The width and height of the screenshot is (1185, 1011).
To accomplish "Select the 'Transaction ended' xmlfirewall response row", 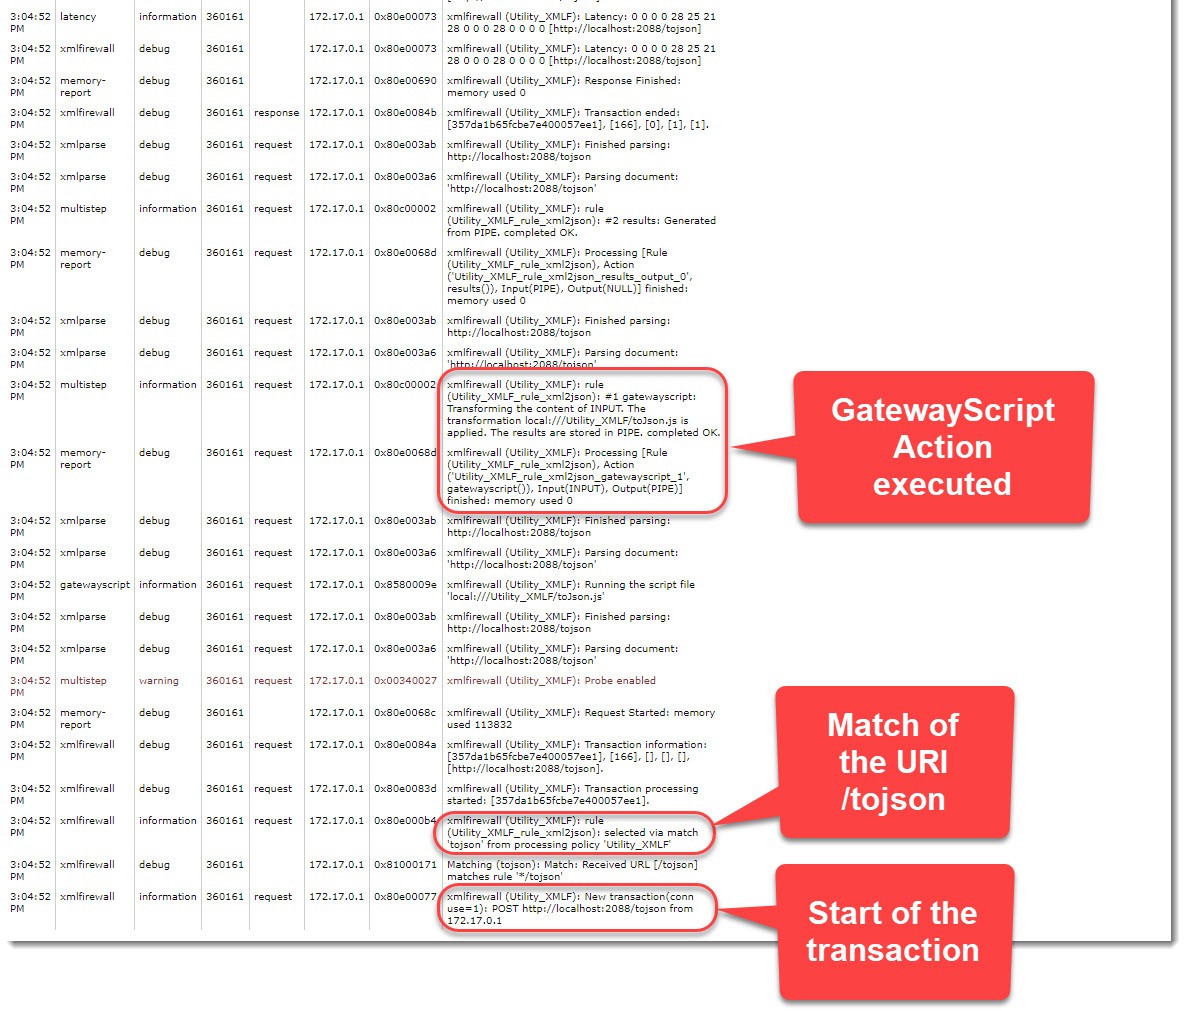I will click(x=580, y=118).
